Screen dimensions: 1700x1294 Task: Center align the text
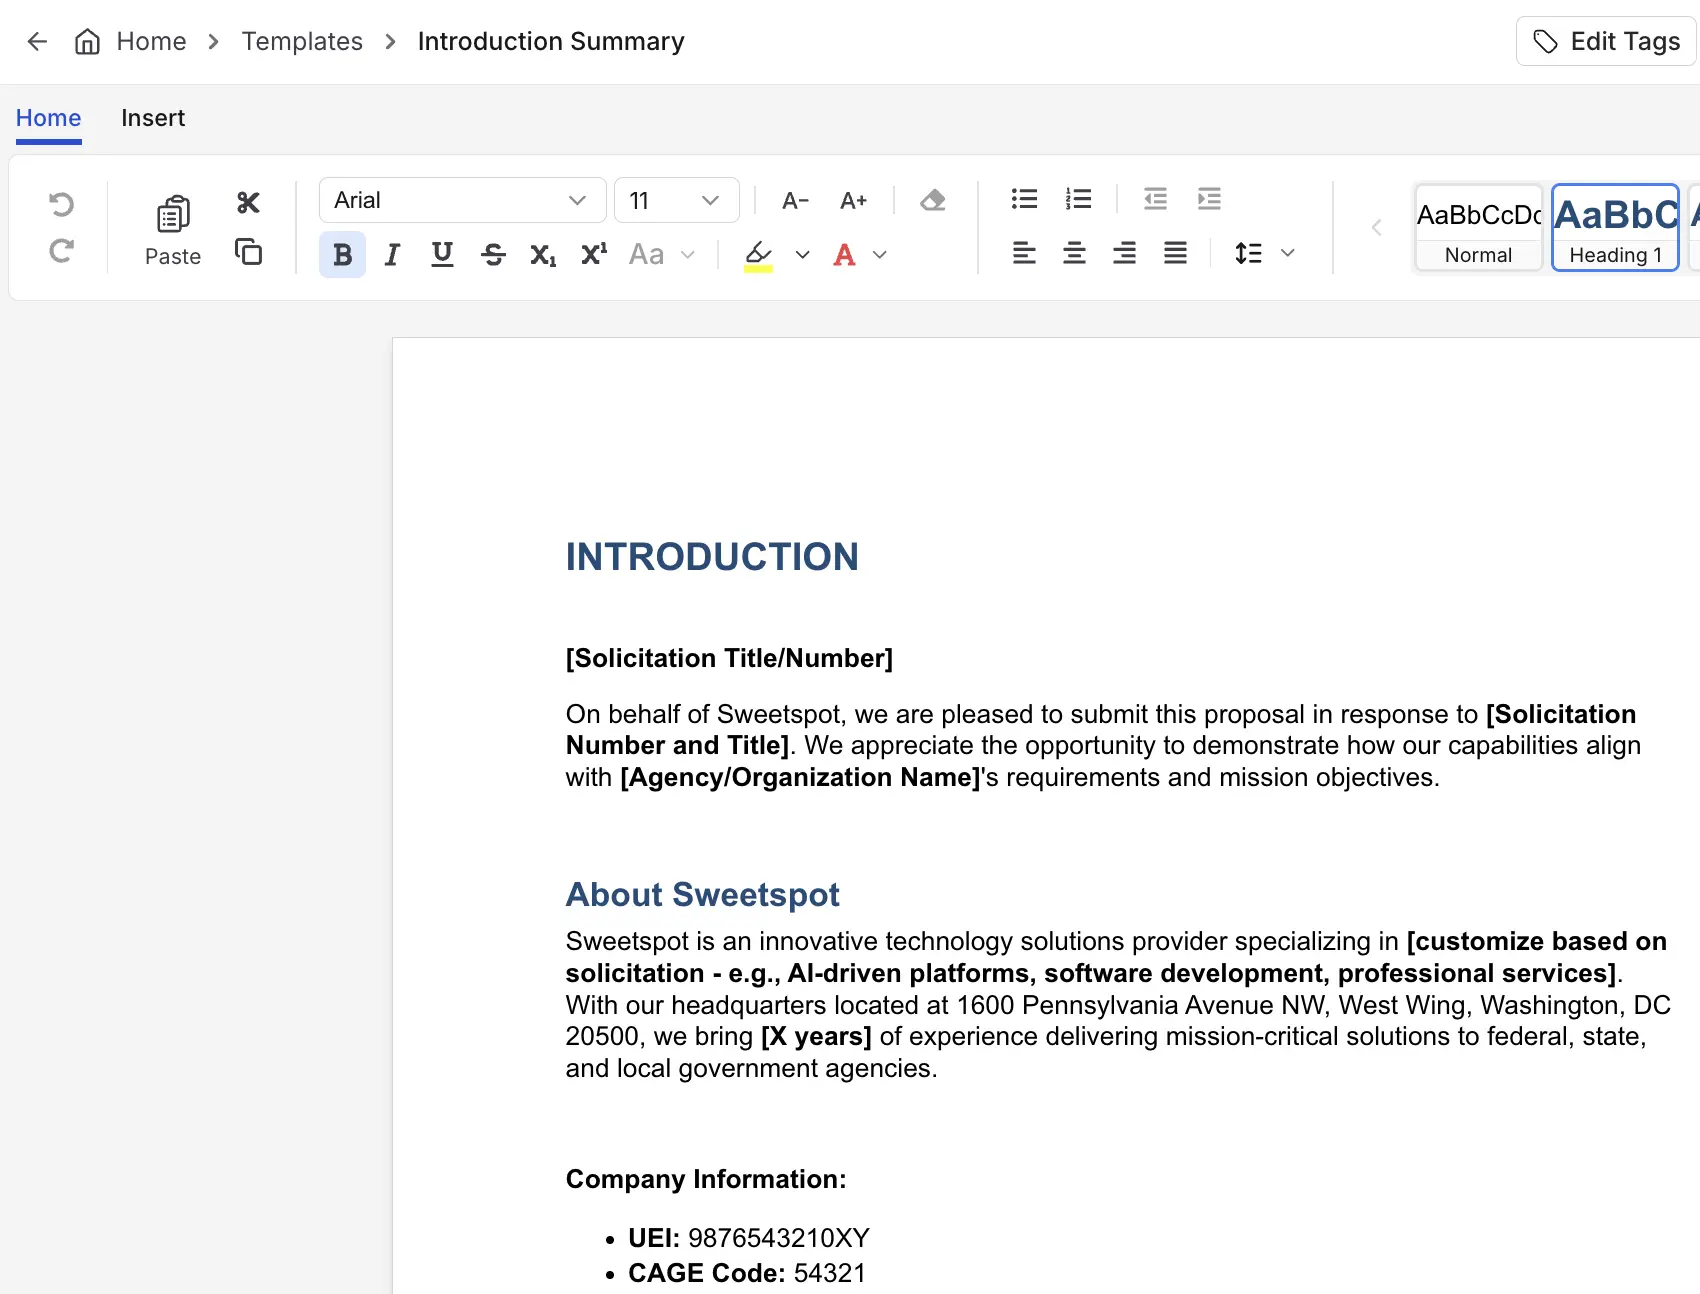pyautogui.click(x=1074, y=253)
